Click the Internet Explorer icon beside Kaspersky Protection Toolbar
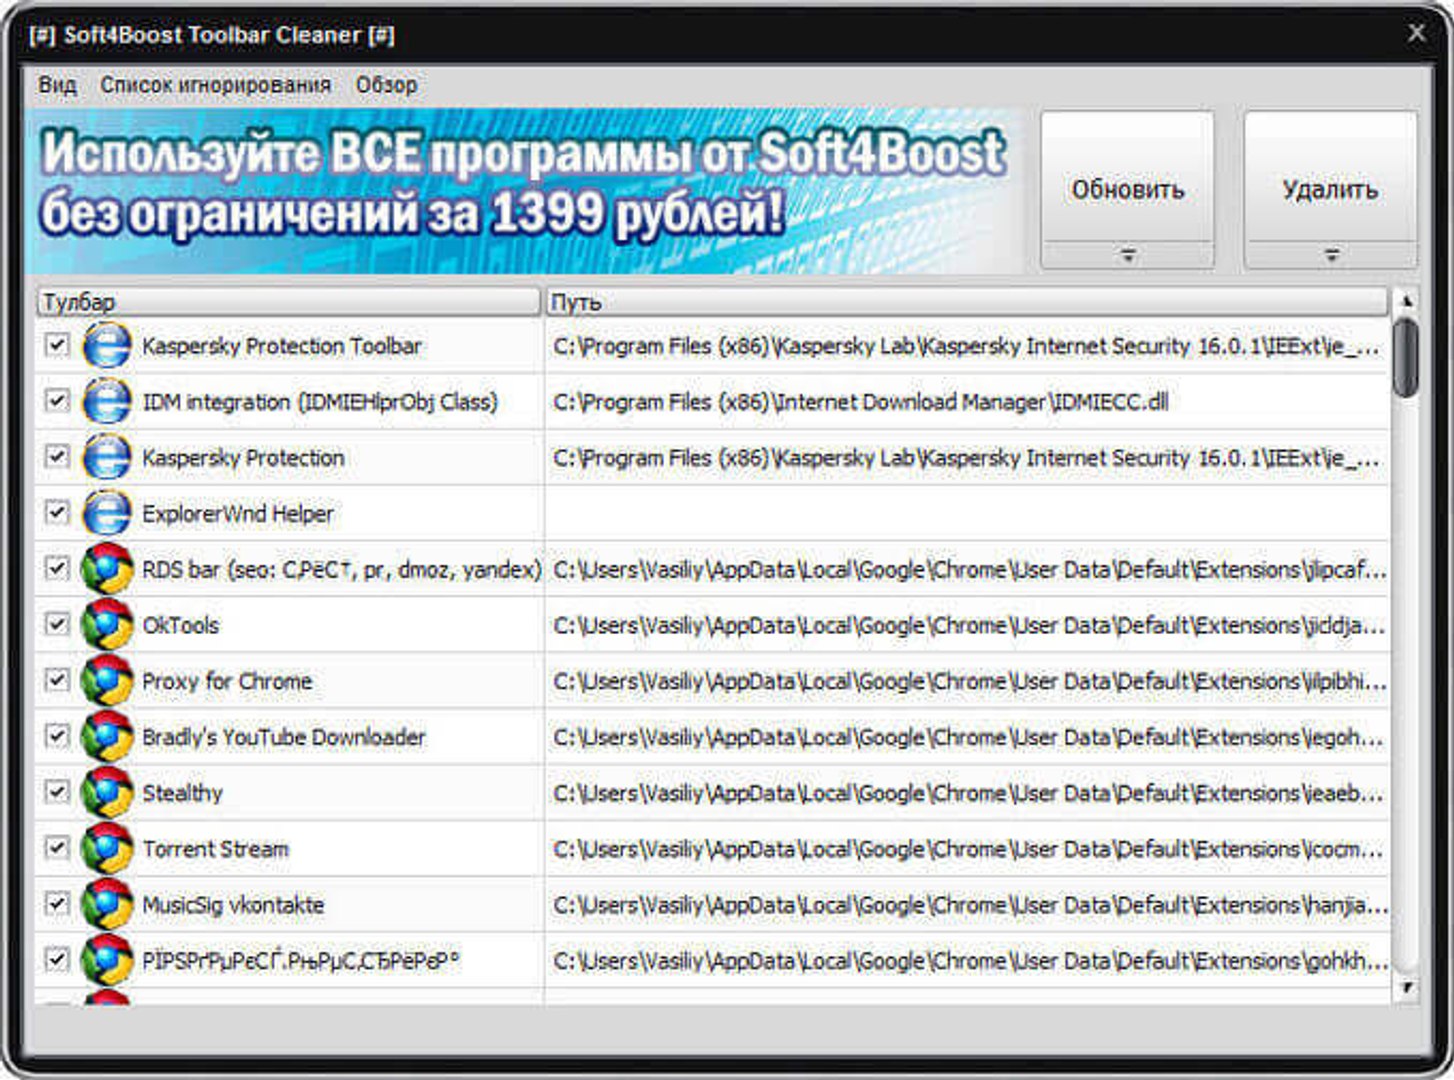Viewport: 1454px width, 1080px height. point(106,346)
